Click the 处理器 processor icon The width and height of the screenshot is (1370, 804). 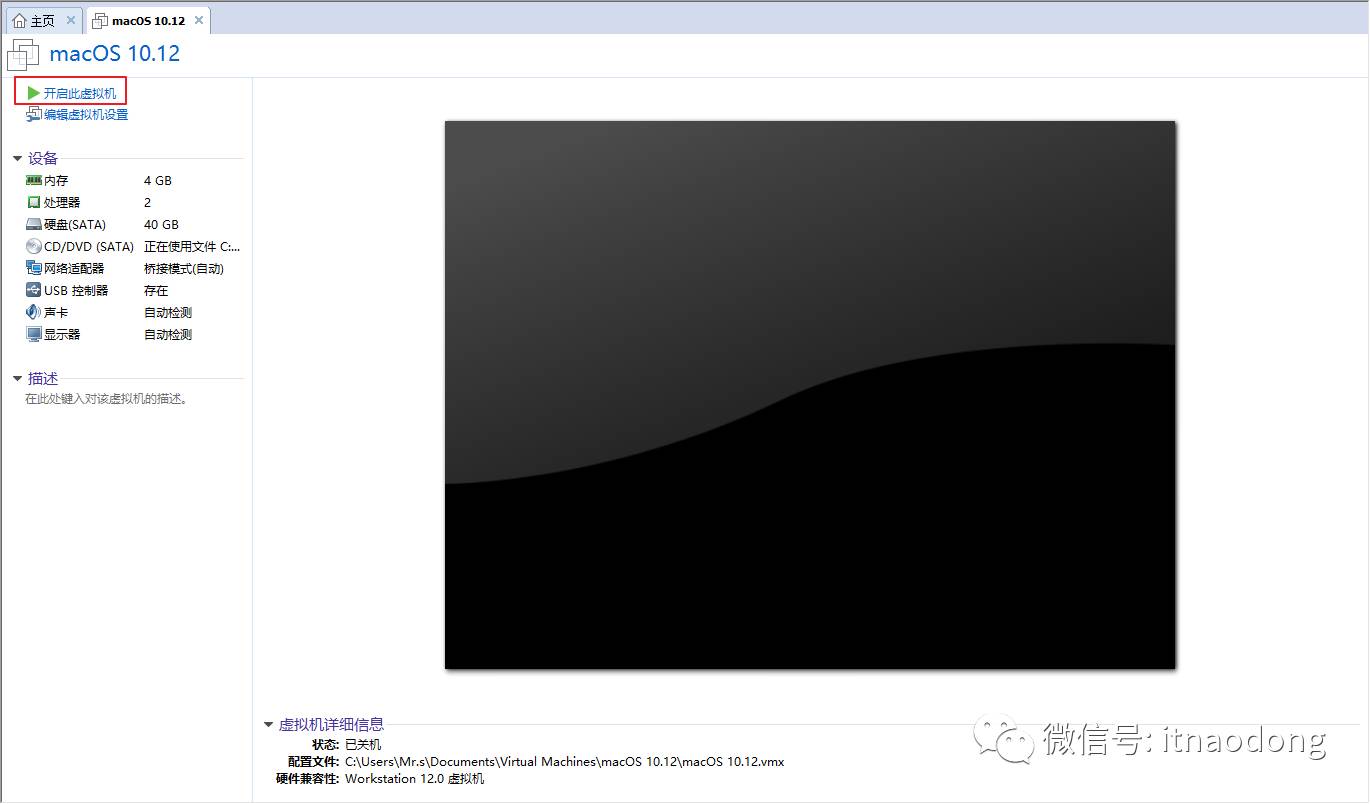pos(34,203)
